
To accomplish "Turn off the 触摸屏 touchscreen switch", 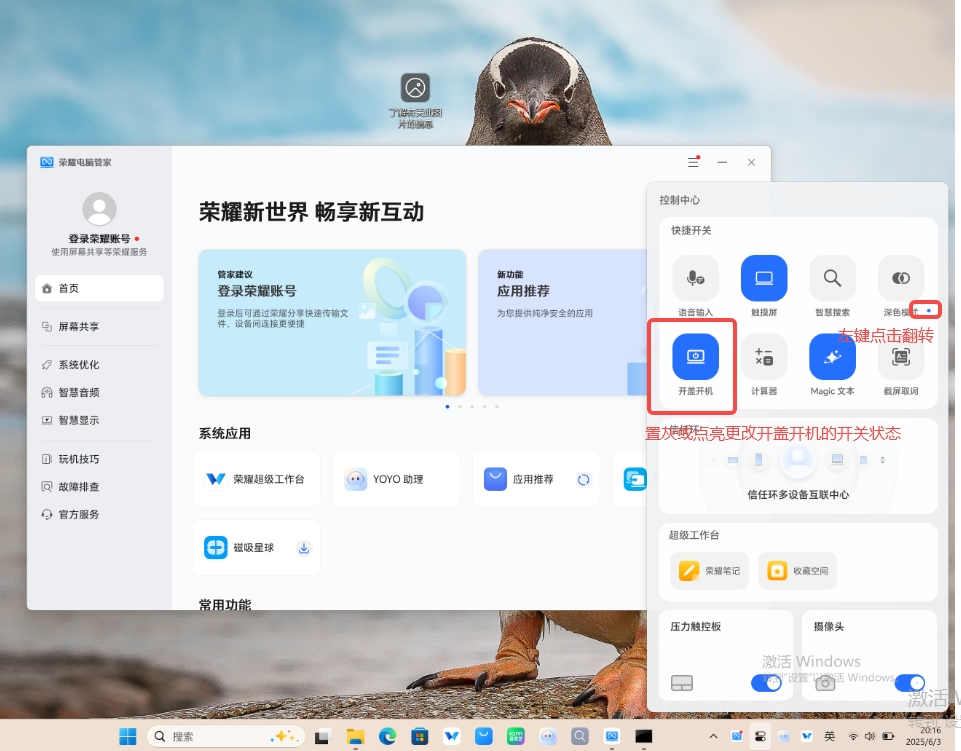I will coord(764,278).
